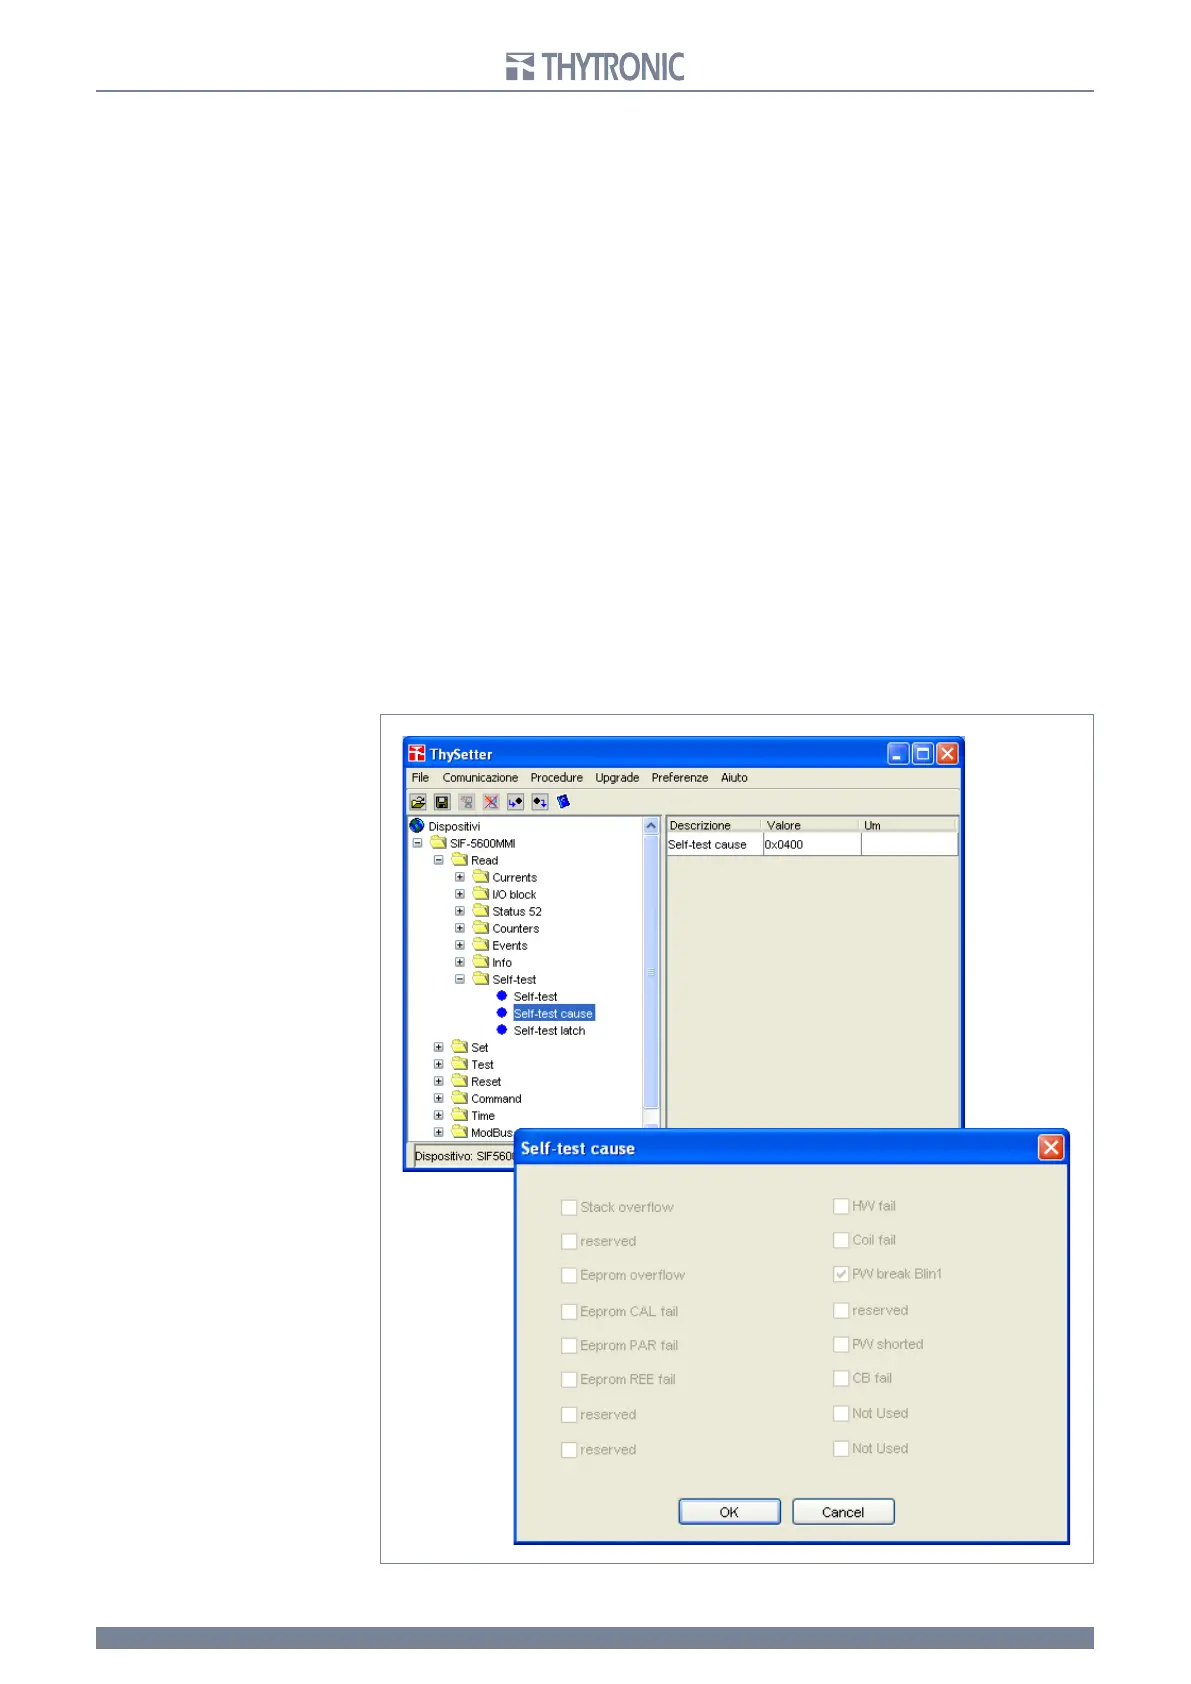Viewport: 1191px width, 1684px height.
Task: Click the folder icon beside Counters
Action: click(481, 928)
